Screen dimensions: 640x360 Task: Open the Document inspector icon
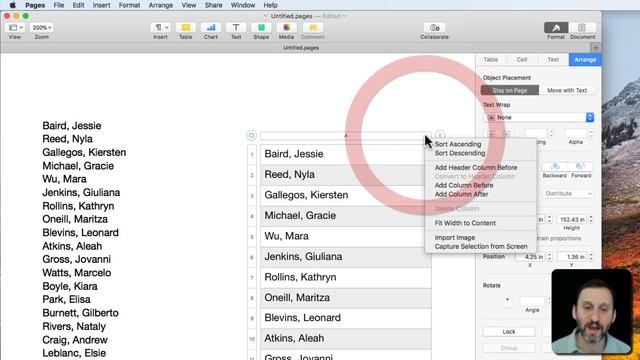click(x=582, y=27)
